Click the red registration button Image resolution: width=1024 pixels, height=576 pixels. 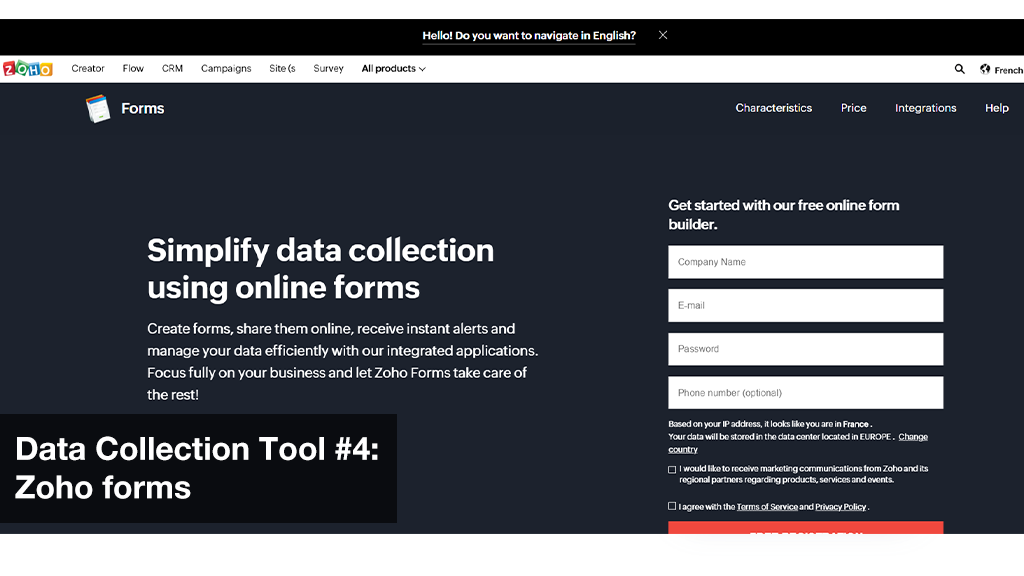(x=805, y=528)
